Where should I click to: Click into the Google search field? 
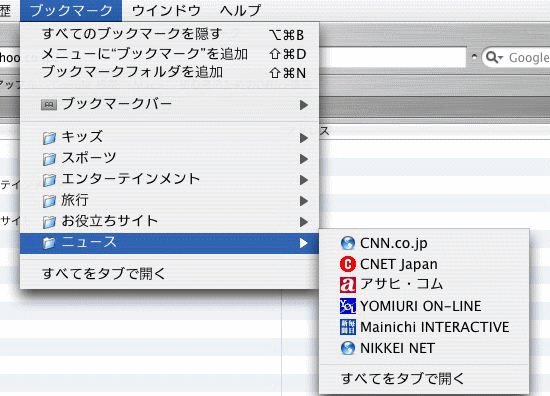click(x=528, y=58)
